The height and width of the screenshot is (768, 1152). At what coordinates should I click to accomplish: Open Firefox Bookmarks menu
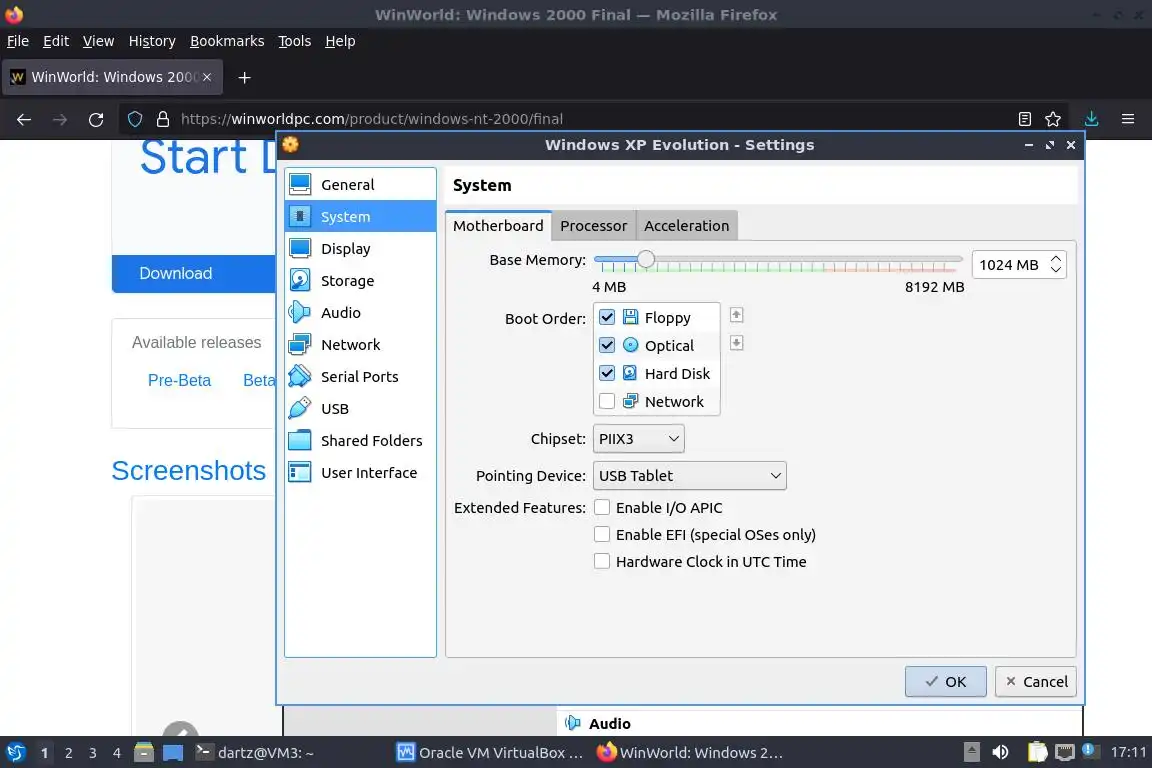227,41
